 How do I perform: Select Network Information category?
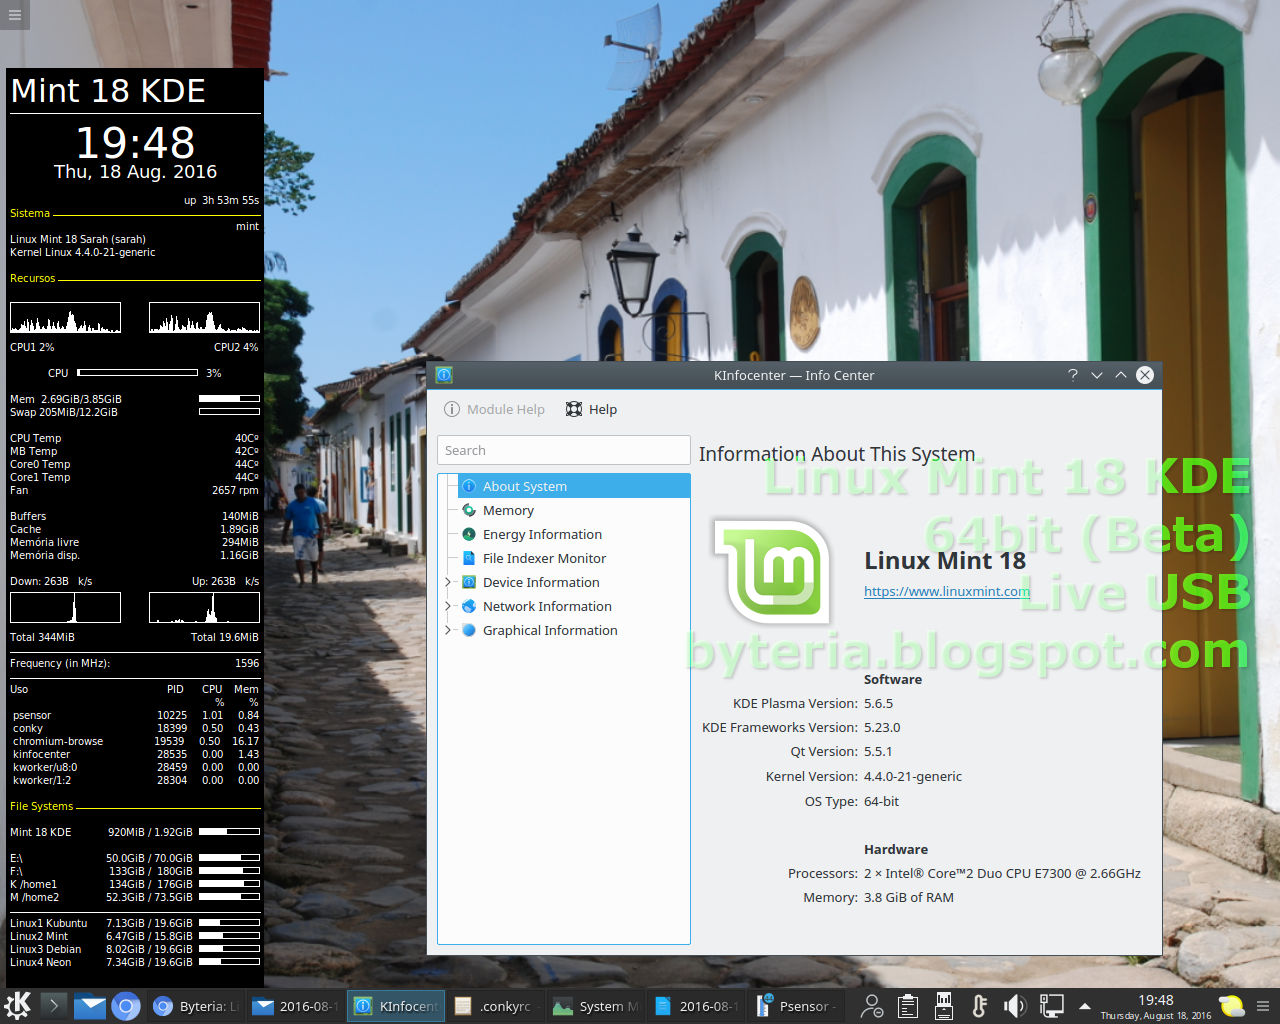coord(547,606)
